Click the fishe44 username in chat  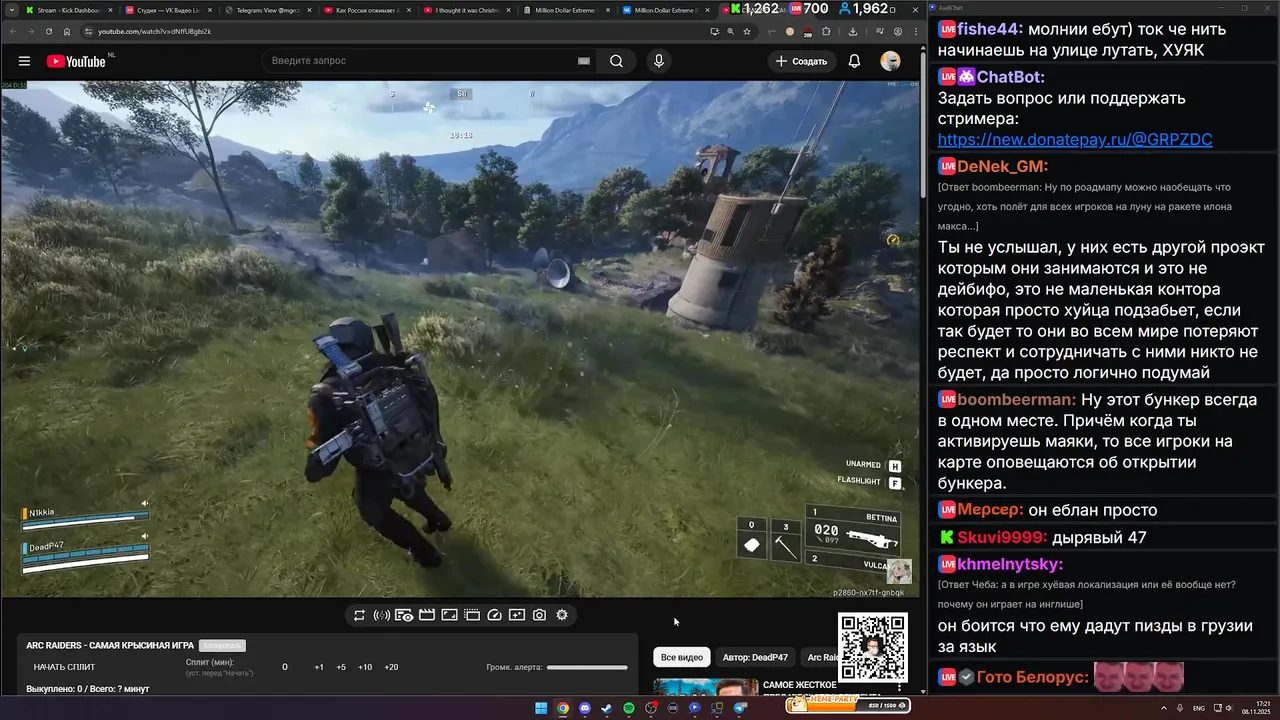(992, 29)
